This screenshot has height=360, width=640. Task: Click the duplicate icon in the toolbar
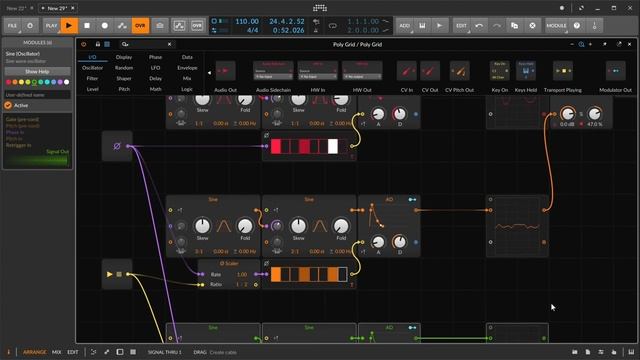pos(515,25)
